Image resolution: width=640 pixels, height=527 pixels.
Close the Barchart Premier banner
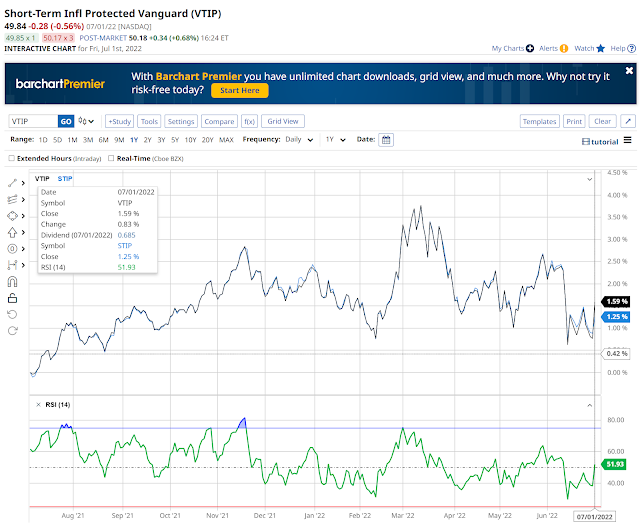(629, 71)
